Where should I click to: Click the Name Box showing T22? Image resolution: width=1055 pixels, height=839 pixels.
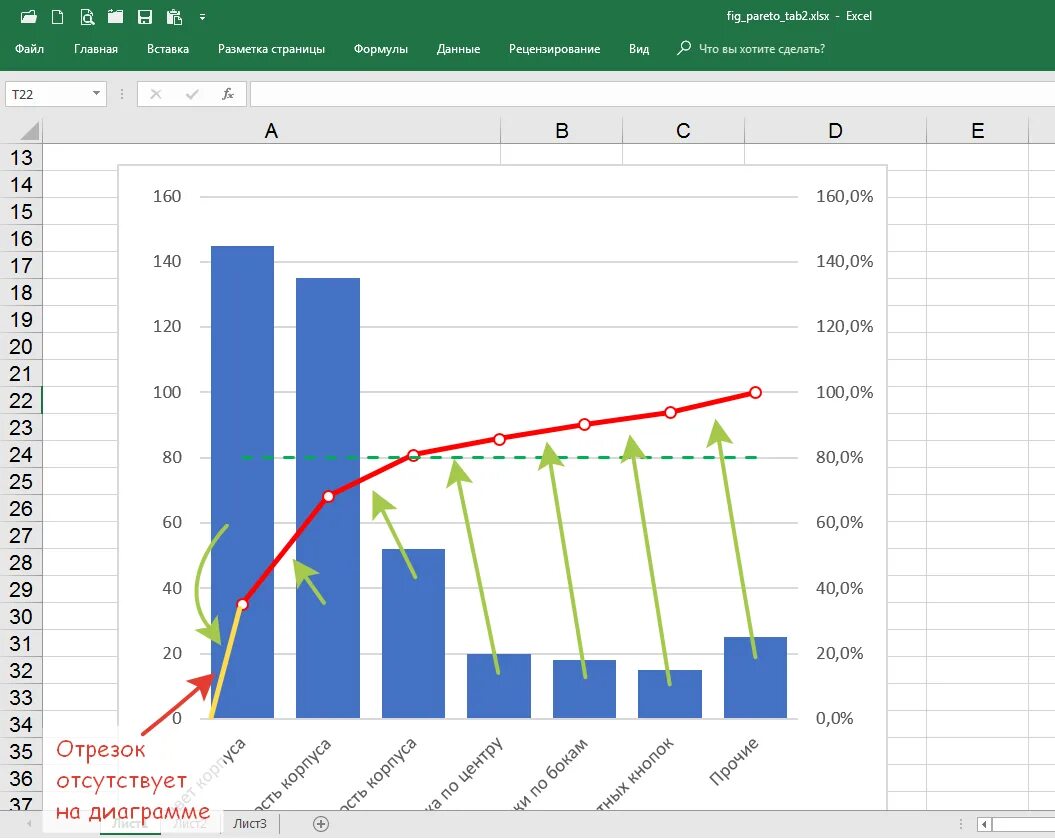pos(46,94)
